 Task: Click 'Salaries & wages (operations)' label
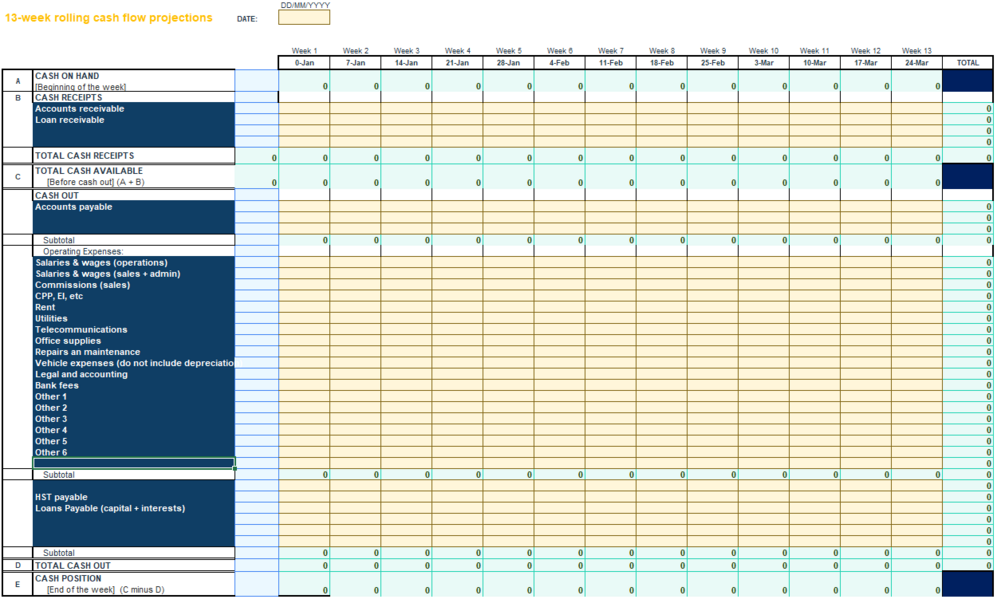click(x=101, y=263)
